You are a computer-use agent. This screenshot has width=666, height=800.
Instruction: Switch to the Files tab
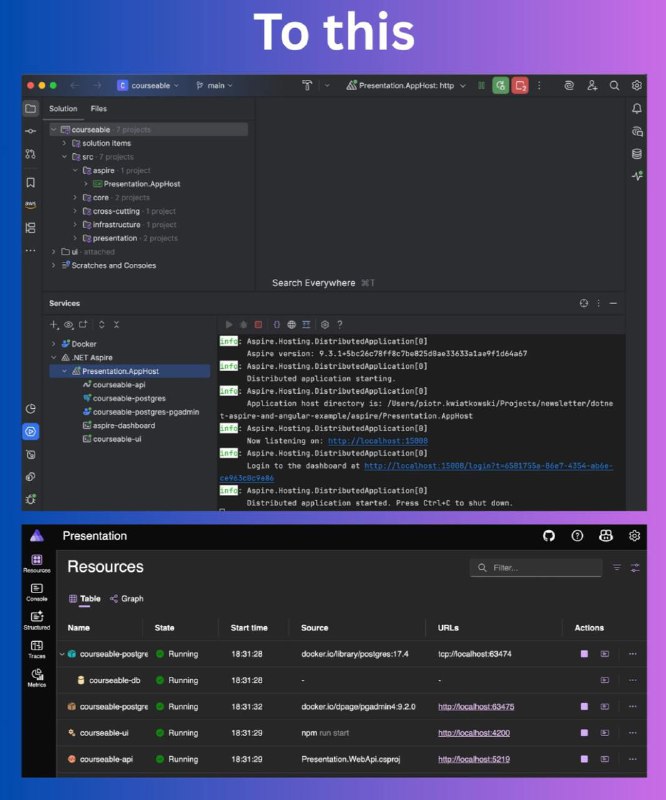coord(98,109)
